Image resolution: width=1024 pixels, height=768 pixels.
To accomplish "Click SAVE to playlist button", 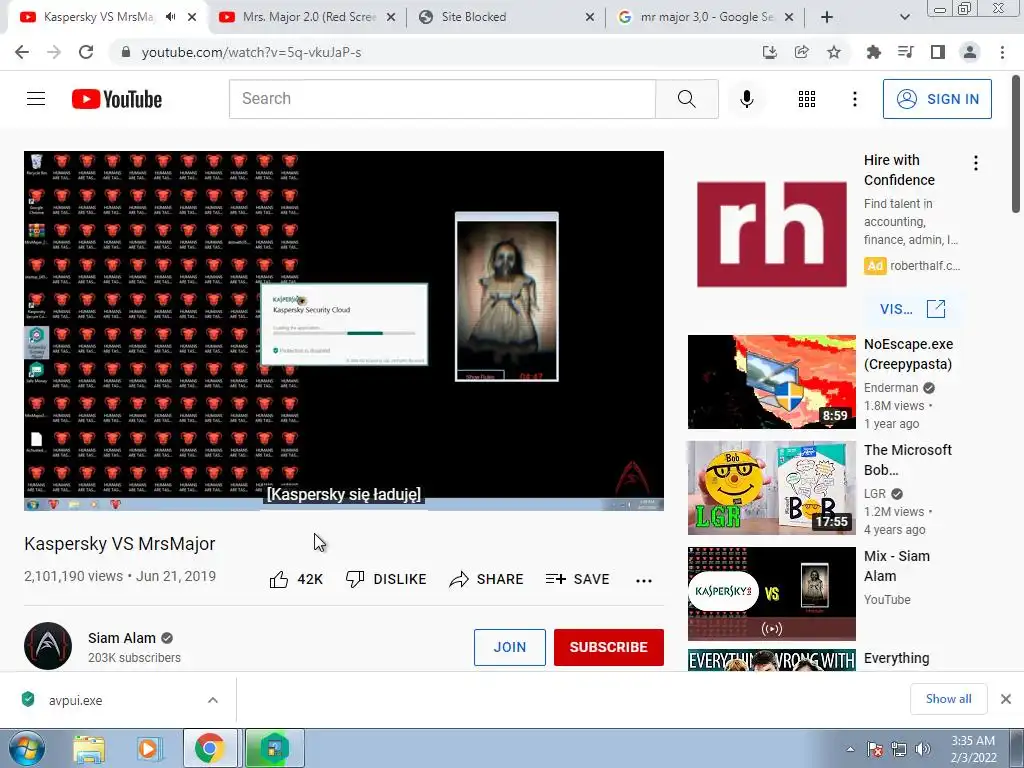I will (x=578, y=579).
